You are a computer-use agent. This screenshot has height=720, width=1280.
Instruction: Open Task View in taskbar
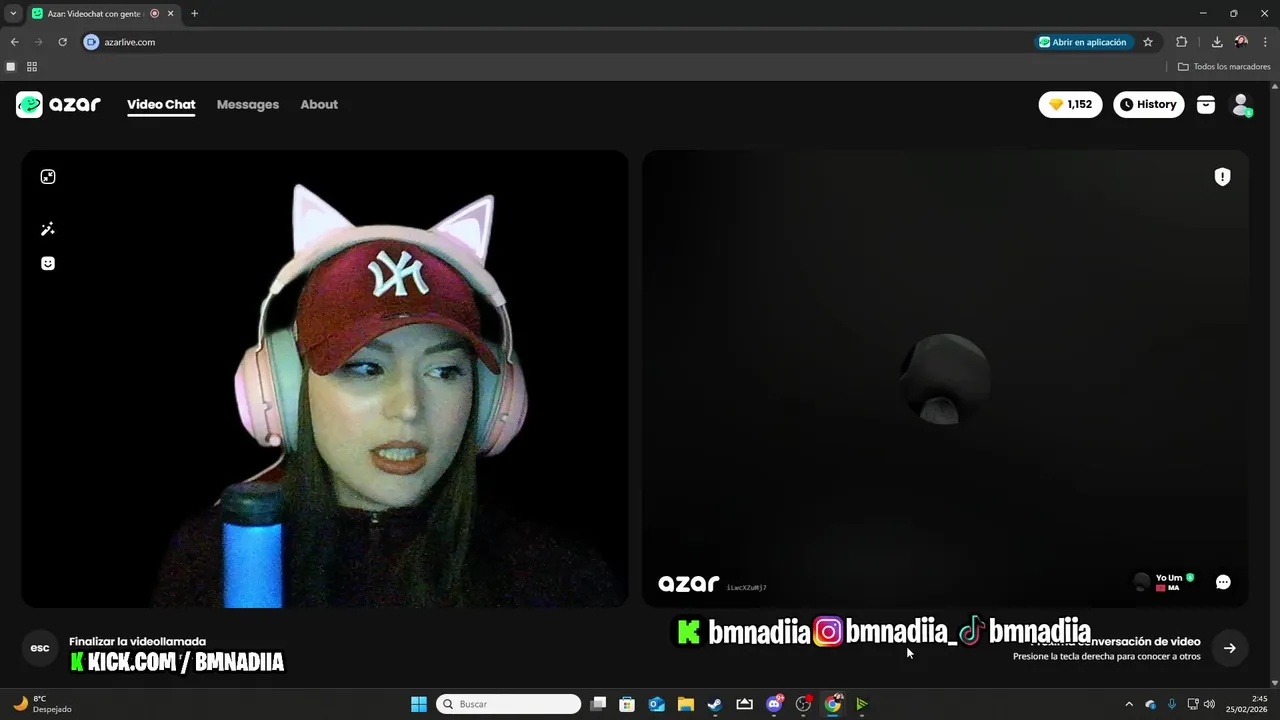598,704
